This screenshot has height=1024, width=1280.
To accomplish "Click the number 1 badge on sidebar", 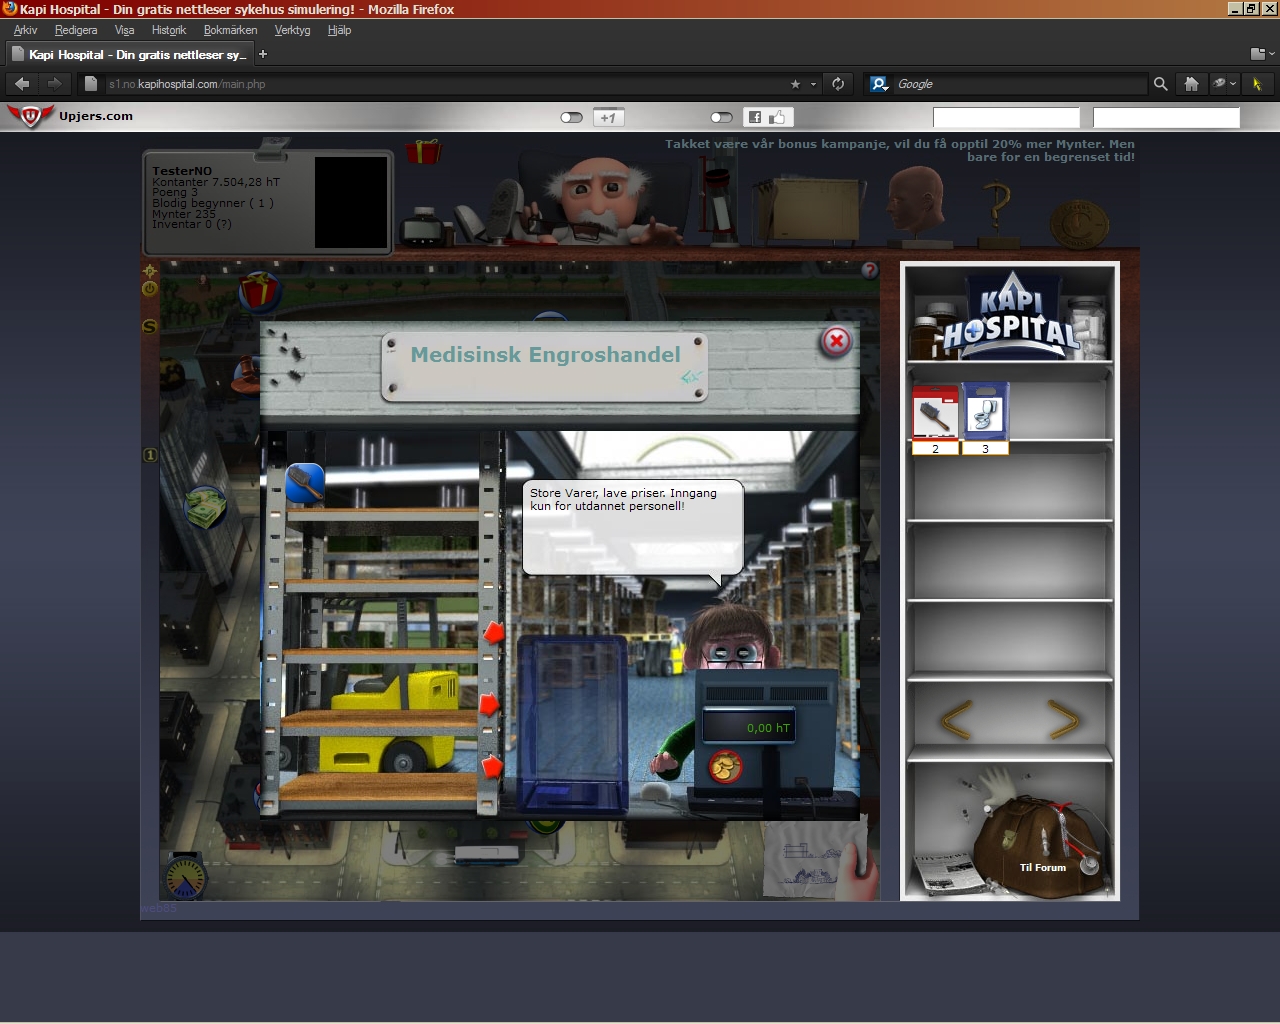I will (x=150, y=455).
